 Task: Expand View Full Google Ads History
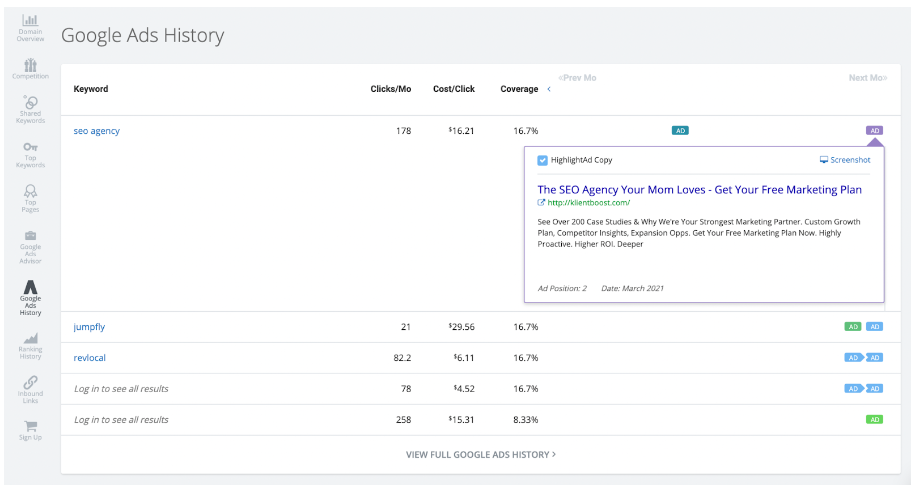click(x=480, y=454)
